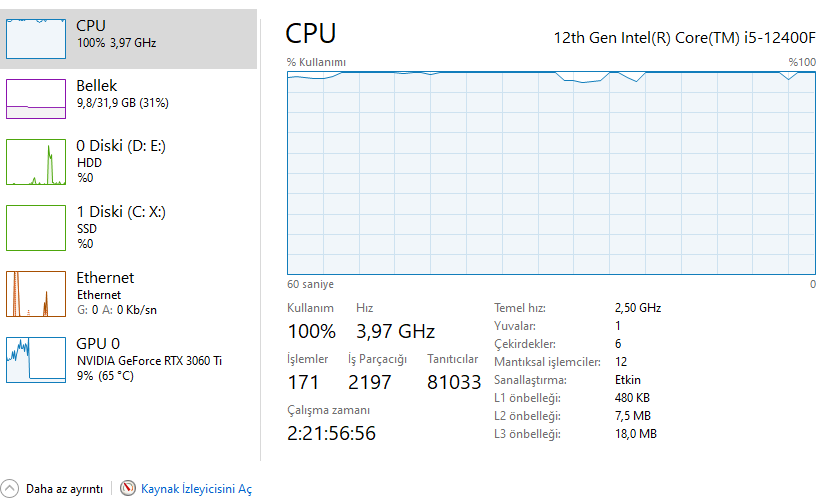Open the 0 Diski (D: E:) graph icon

point(36,162)
